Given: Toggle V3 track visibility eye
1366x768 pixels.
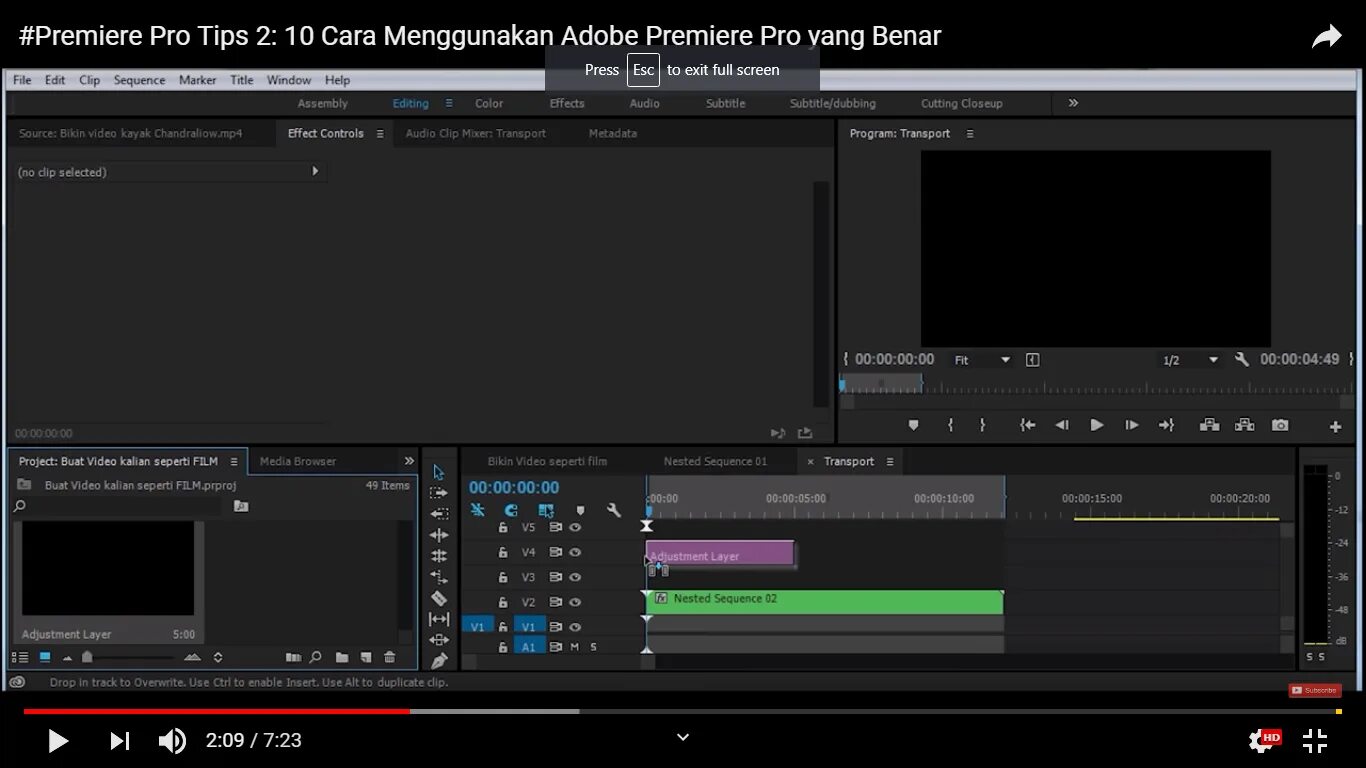Looking at the screenshot, I should tap(575, 577).
